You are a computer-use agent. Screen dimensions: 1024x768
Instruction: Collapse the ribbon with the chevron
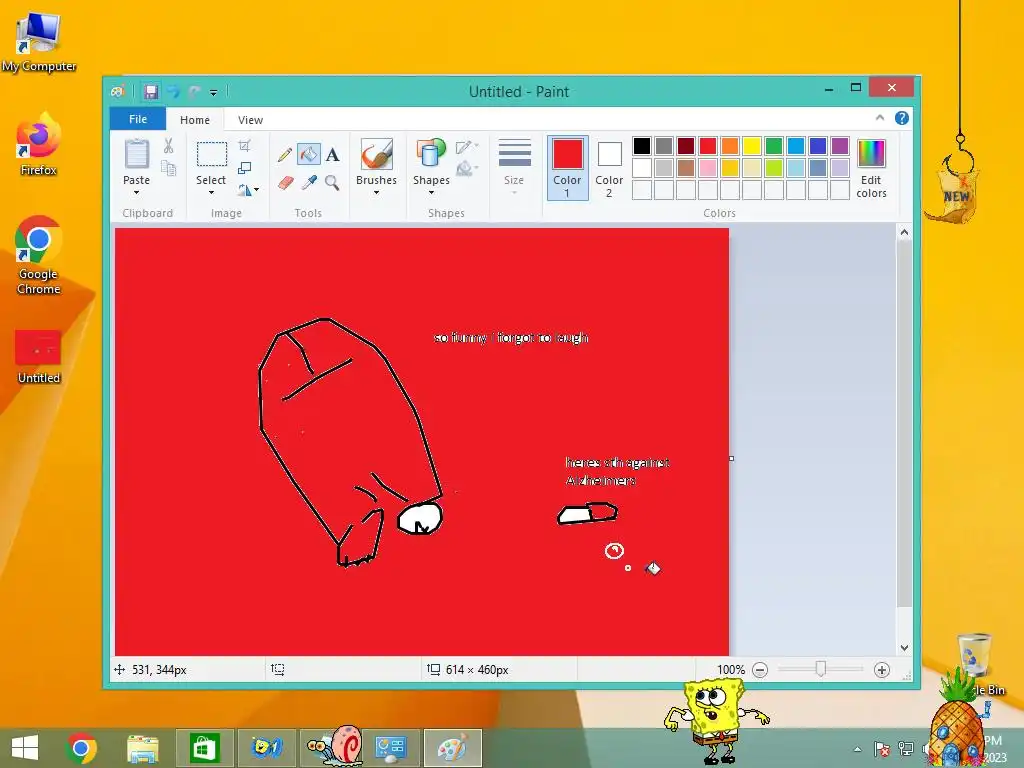(880, 118)
